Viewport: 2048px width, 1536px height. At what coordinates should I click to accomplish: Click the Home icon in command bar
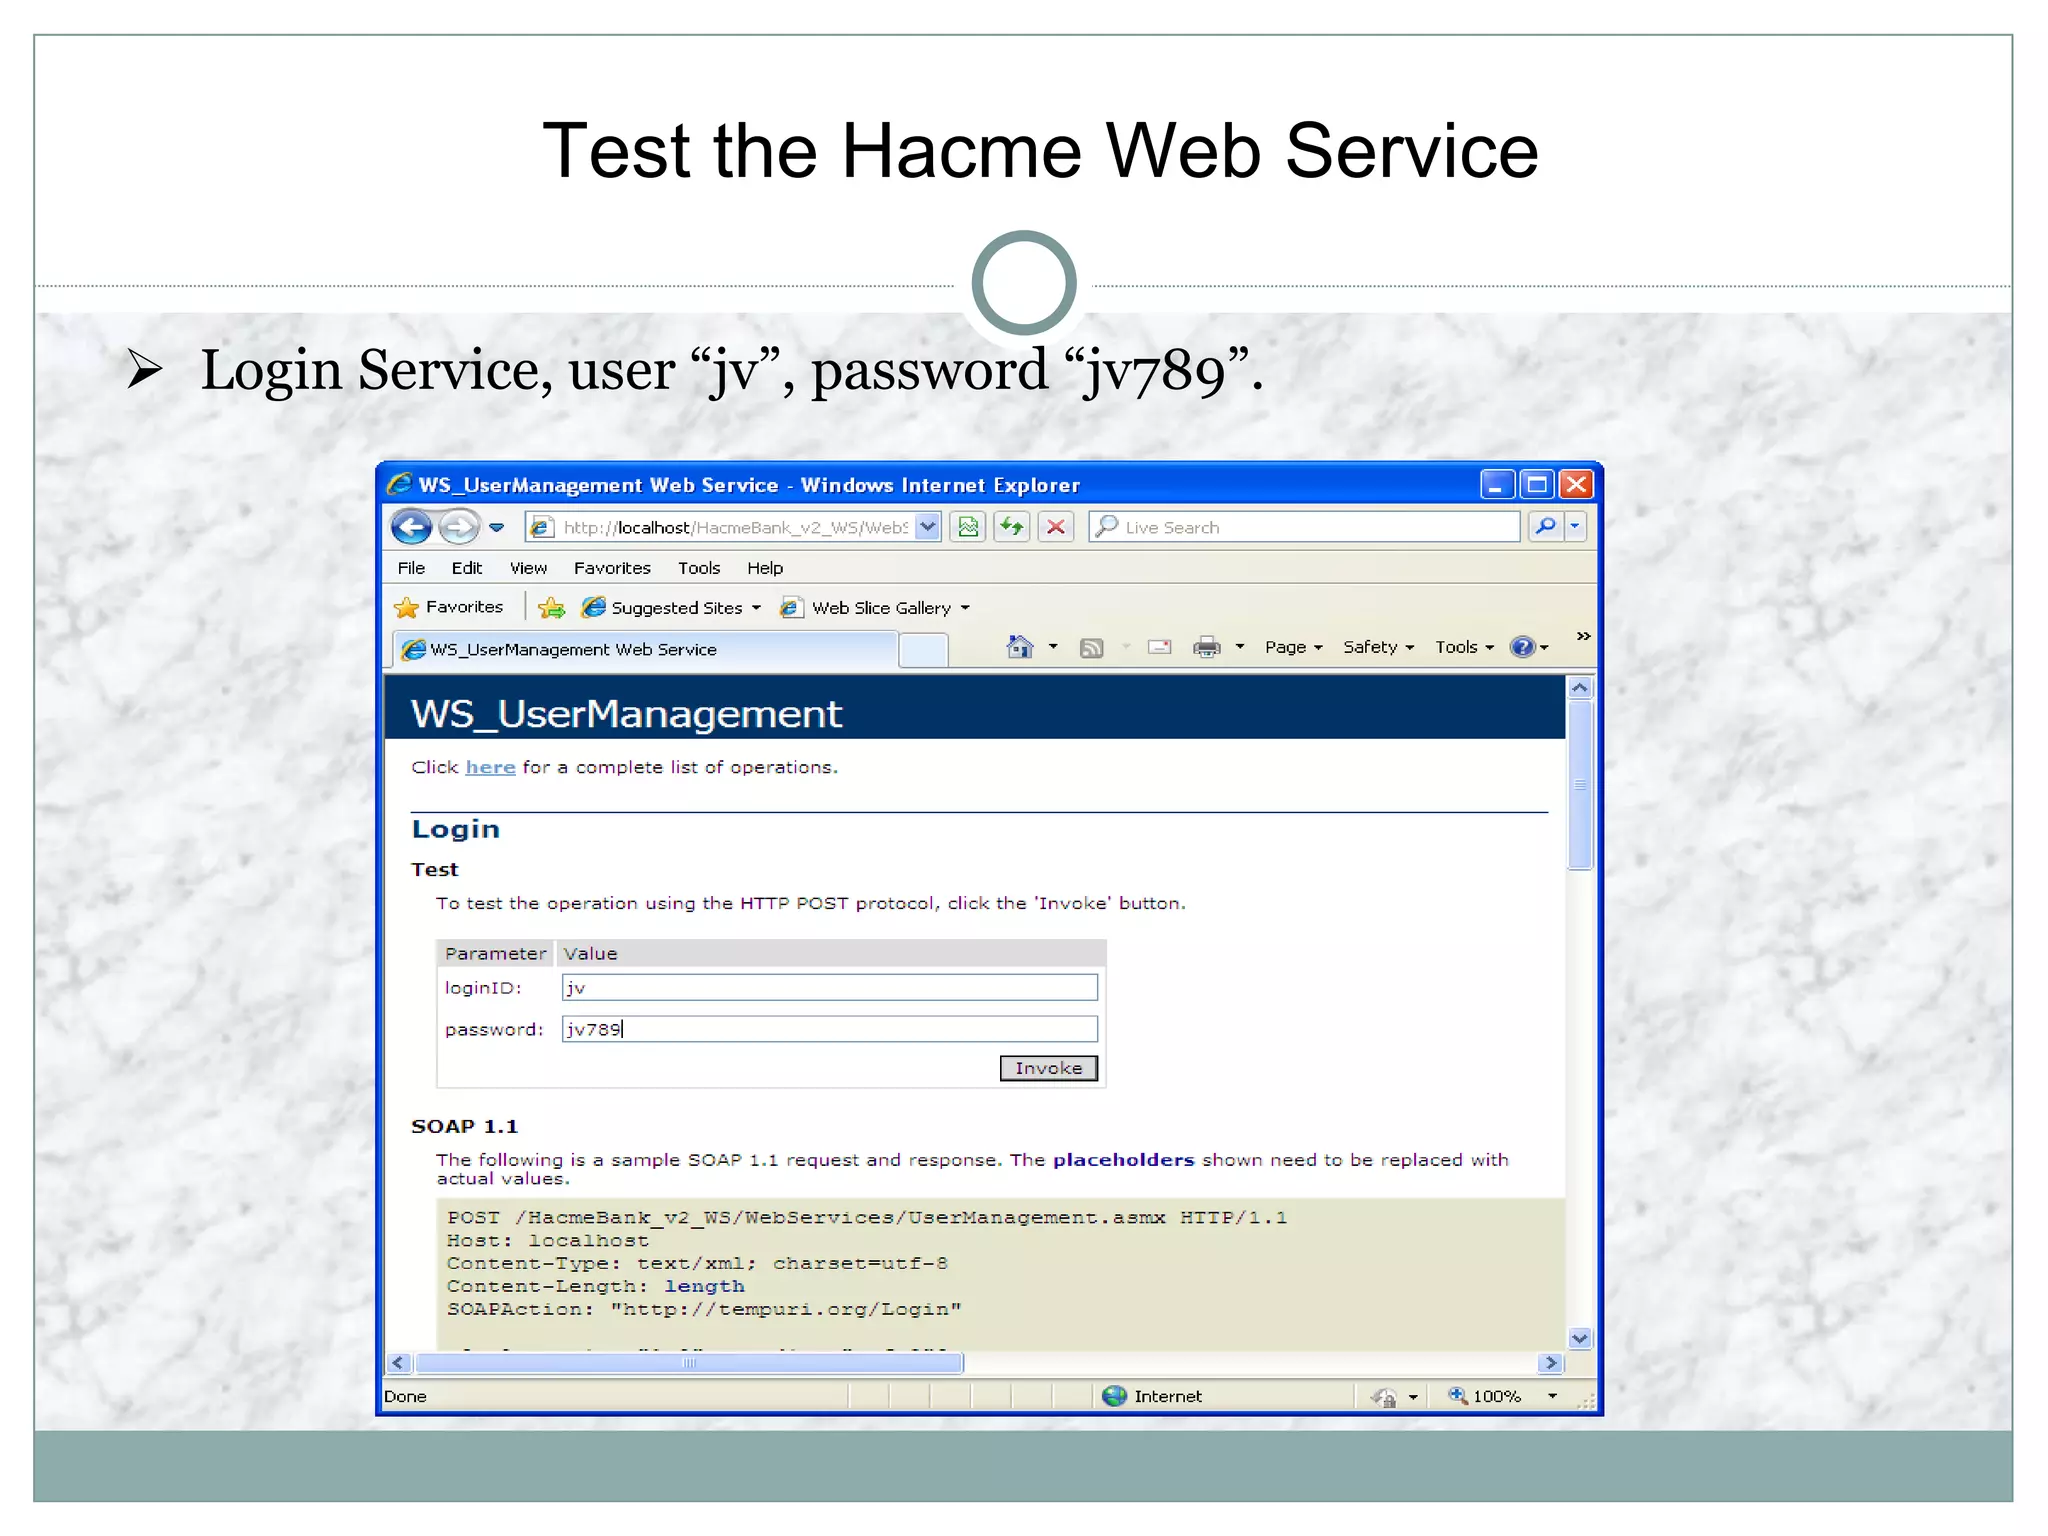click(1020, 647)
